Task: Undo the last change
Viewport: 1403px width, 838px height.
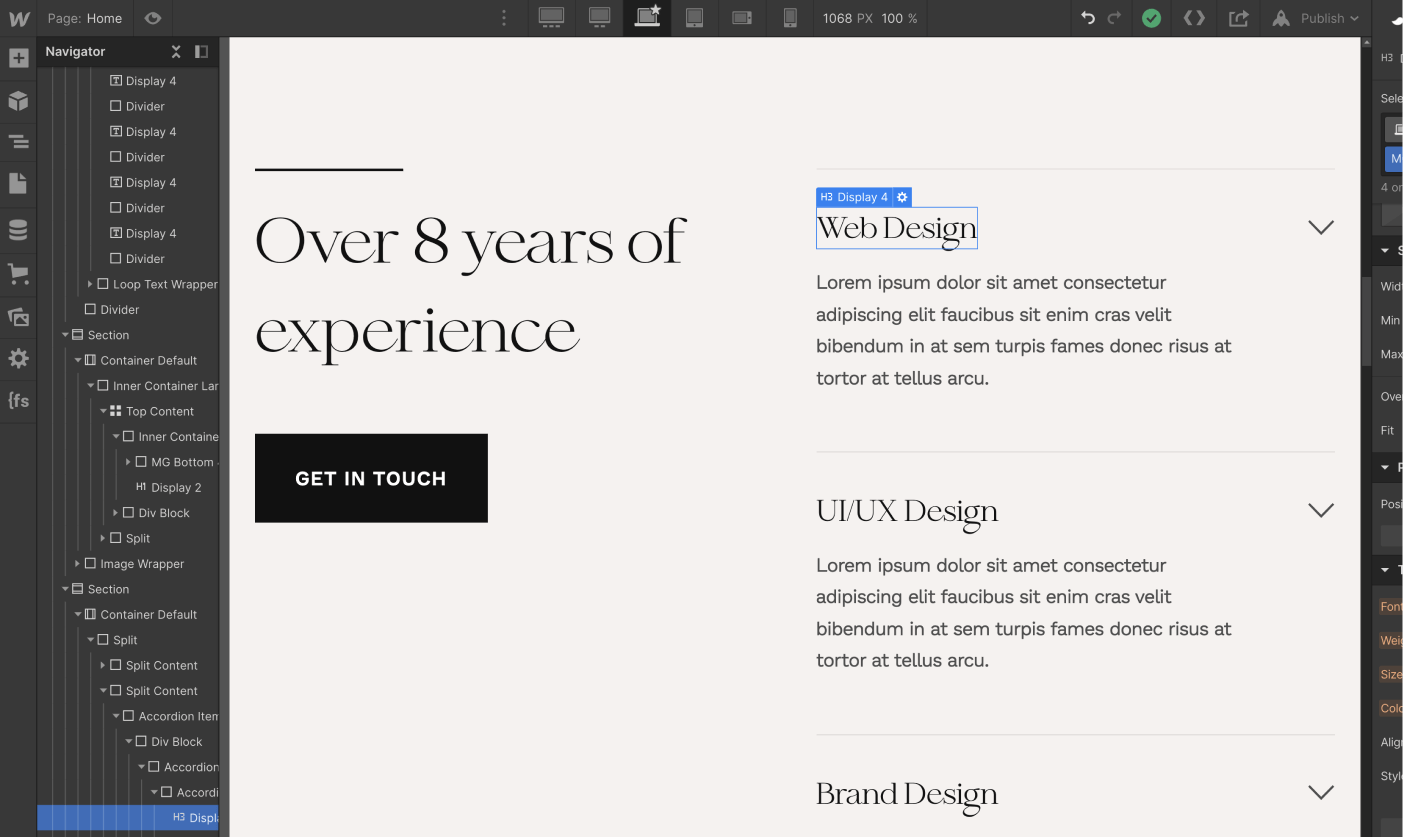Action: tap(1089, 18)
